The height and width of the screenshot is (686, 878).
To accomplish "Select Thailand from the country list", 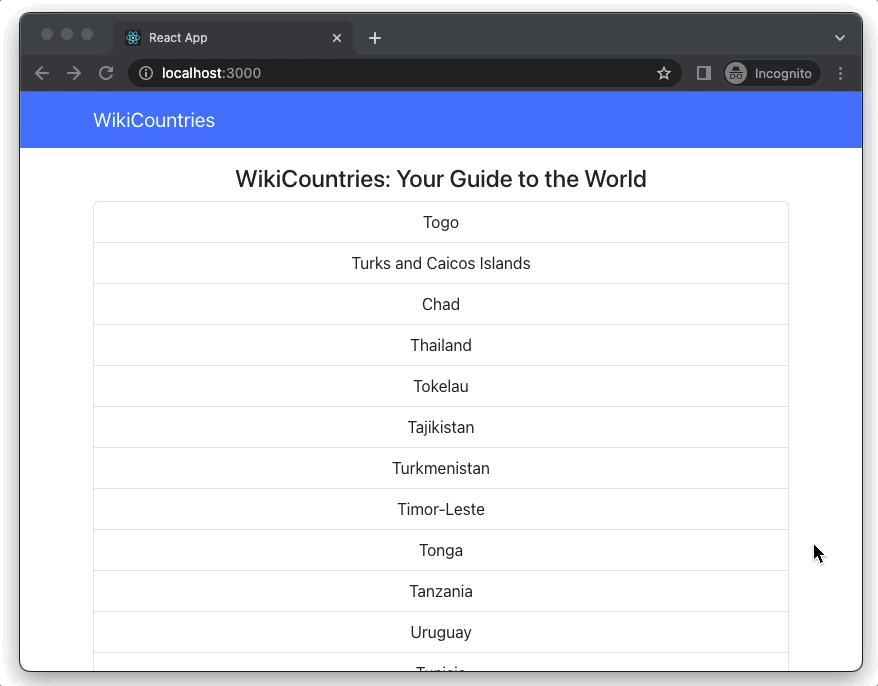I will coord(441,345).
